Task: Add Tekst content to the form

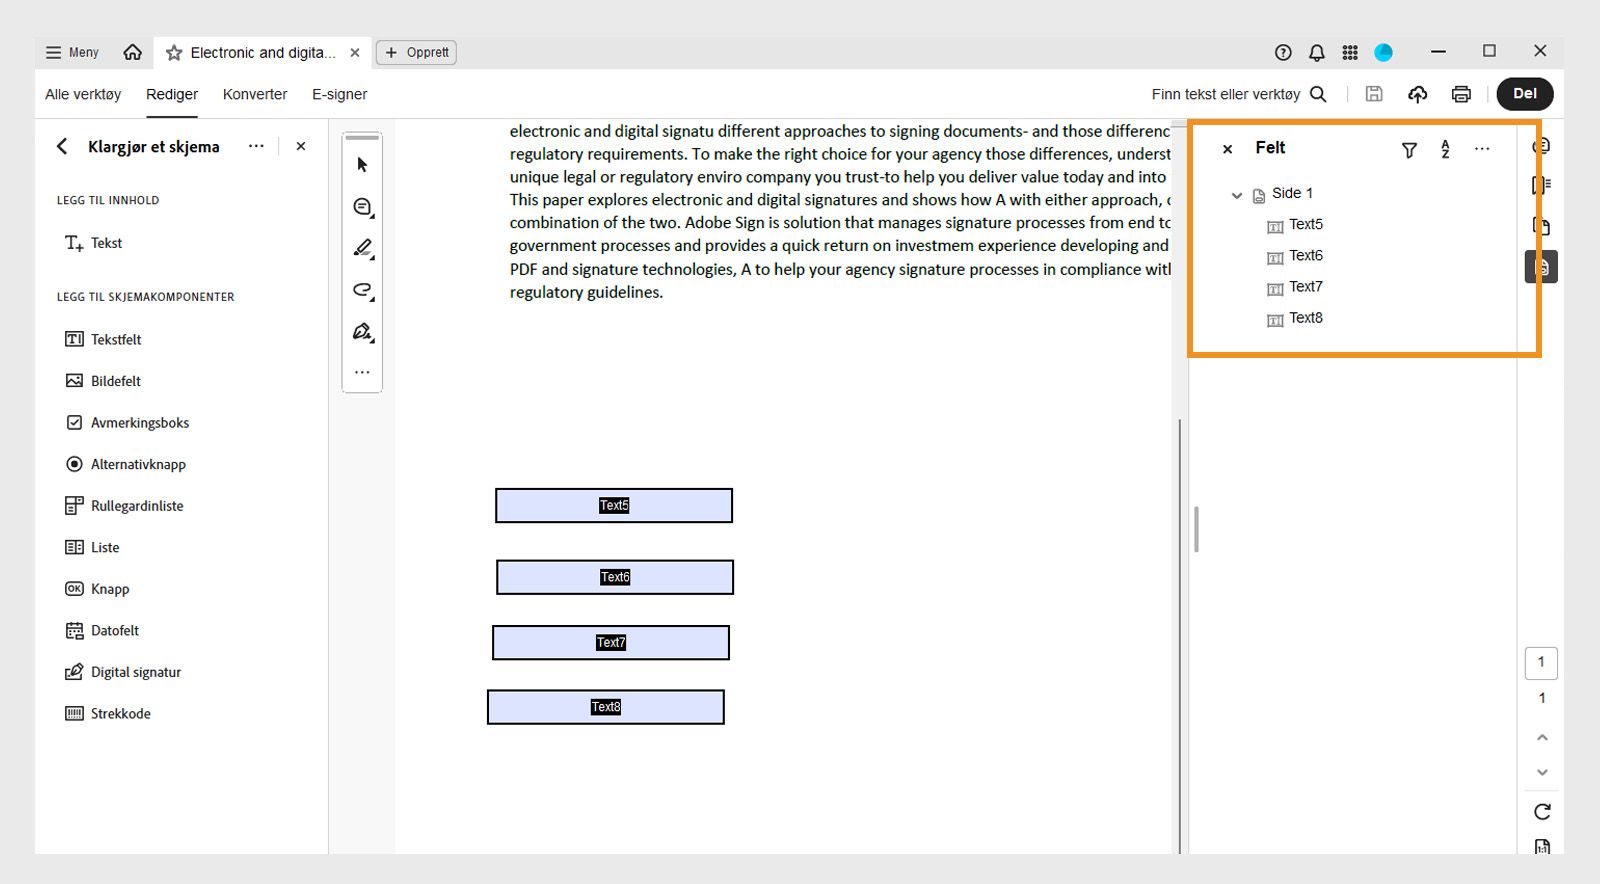Action: pyautogui.click(x=93, y=243)
